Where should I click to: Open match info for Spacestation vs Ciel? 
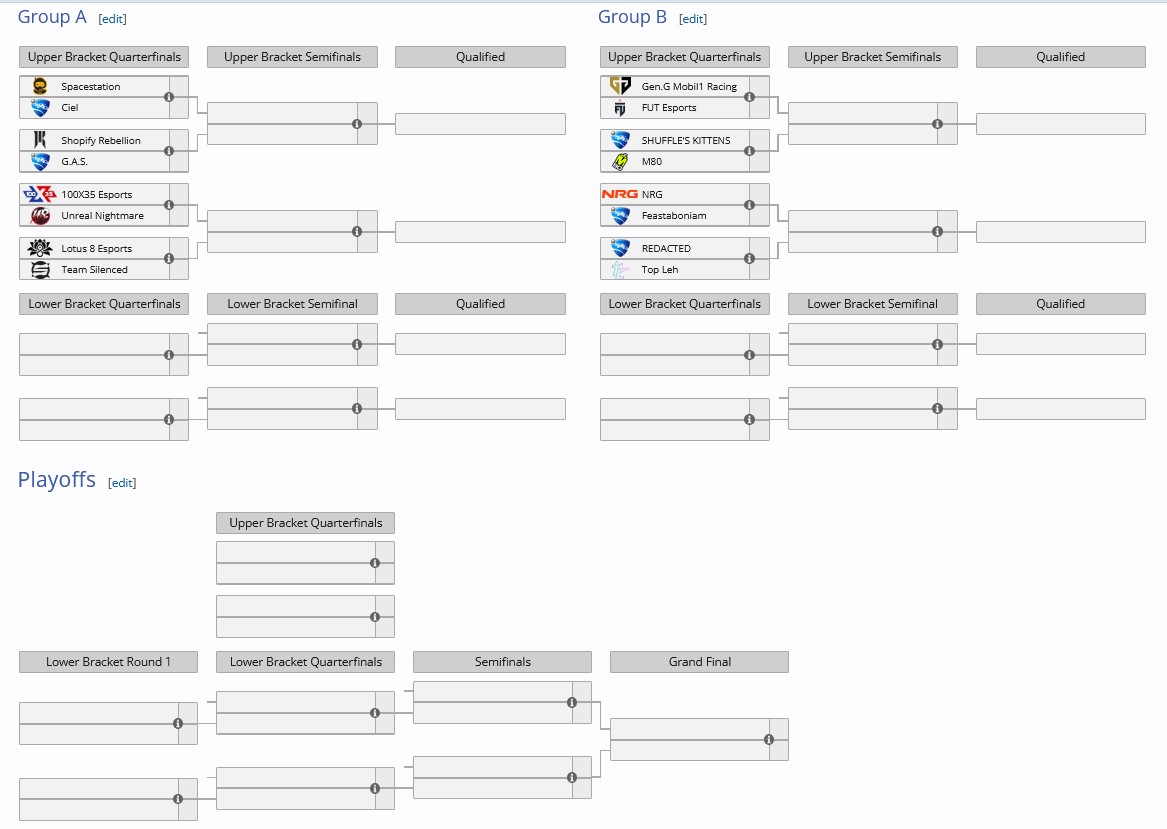pos(169,97)
